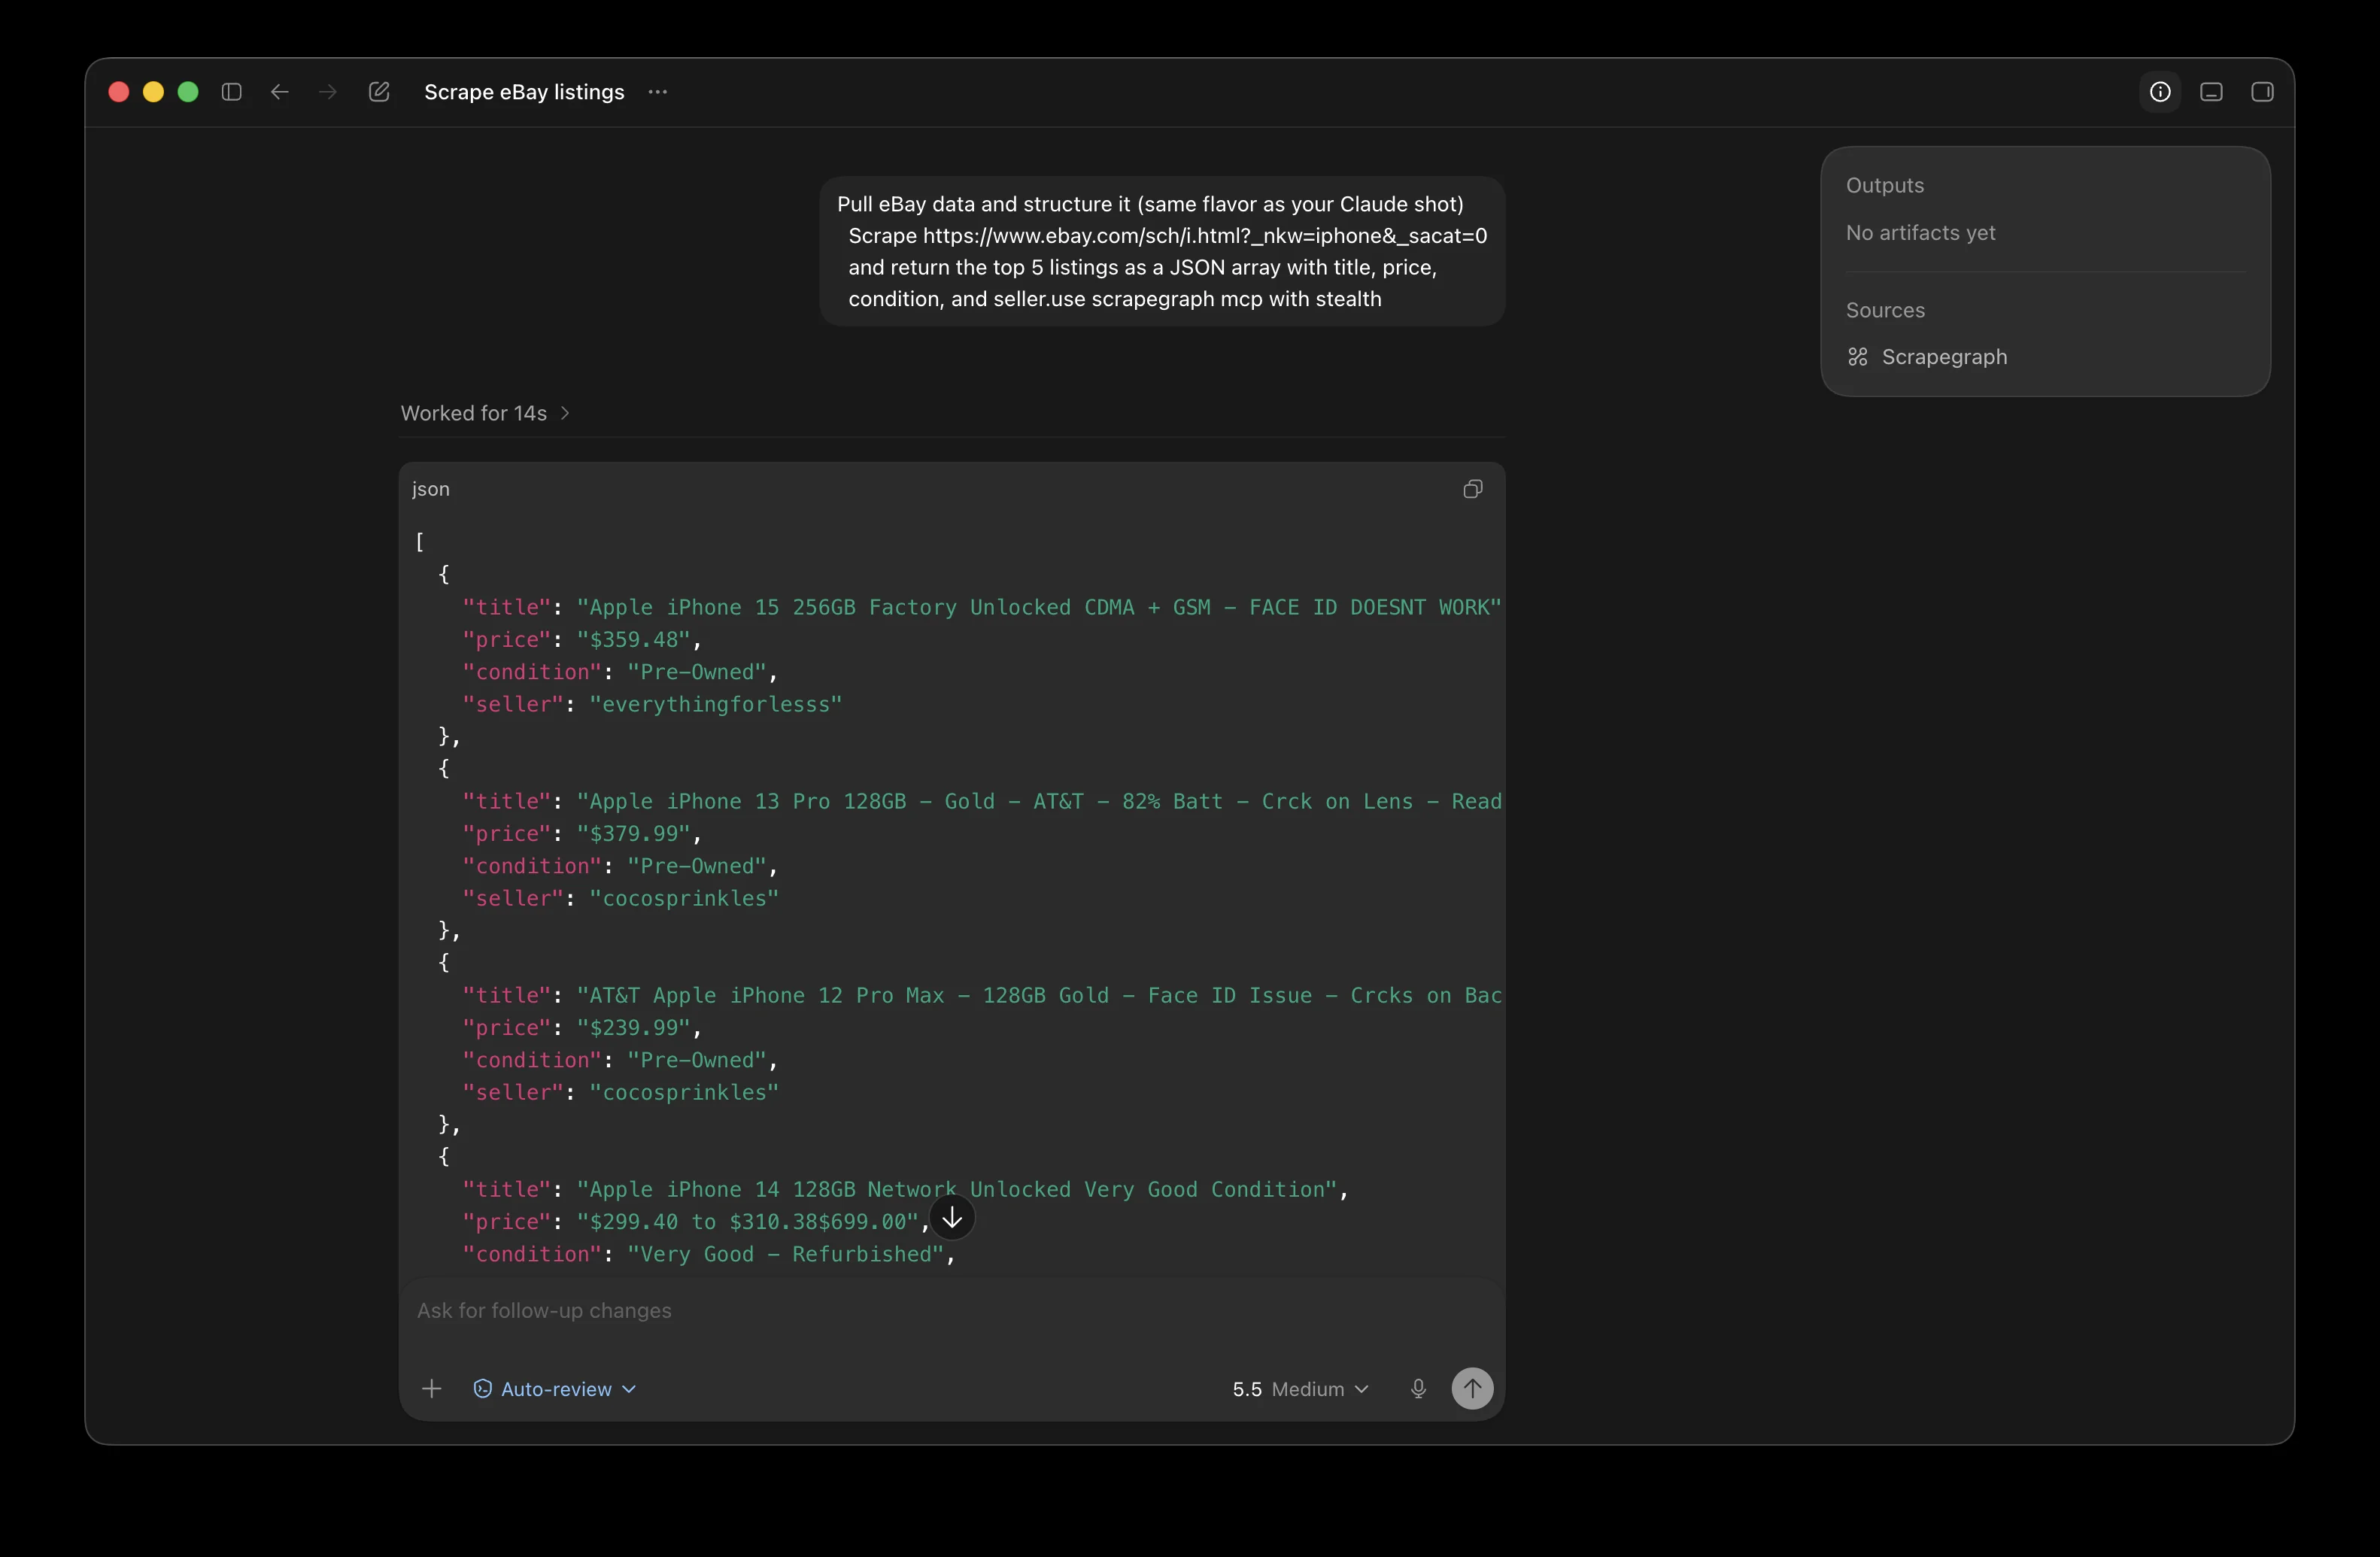Click the iPhone 13 Pro 128GB title line

coord(982,801)
